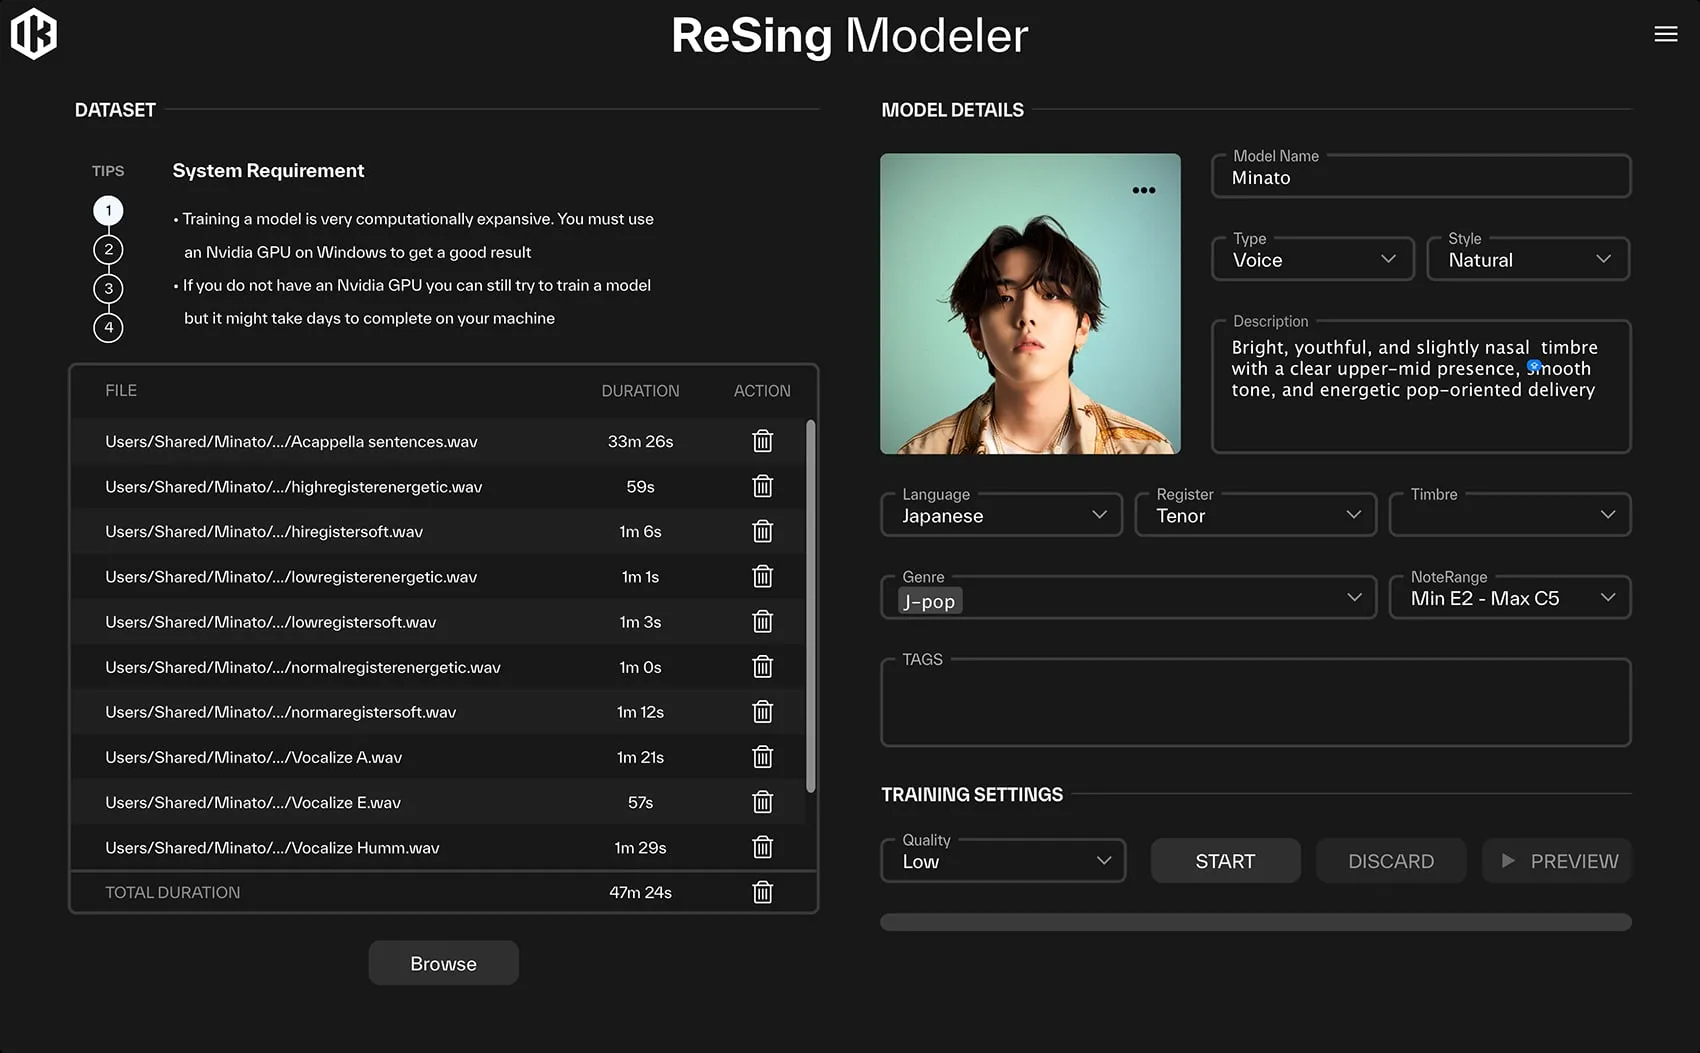Click the model portrait thumbnail
Viewport: 1700px width, 1053px height.
(x=1030, y=303)
